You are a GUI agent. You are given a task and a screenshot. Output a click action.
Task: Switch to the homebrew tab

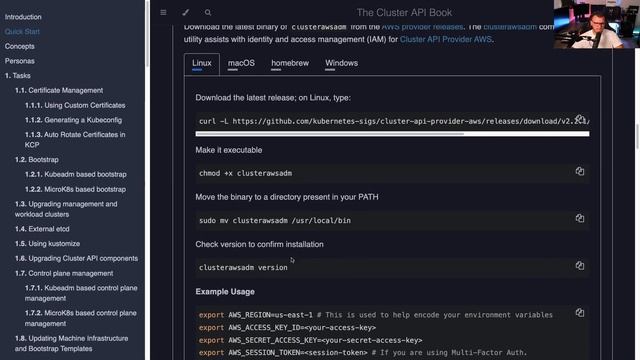[x=290, y=64]
